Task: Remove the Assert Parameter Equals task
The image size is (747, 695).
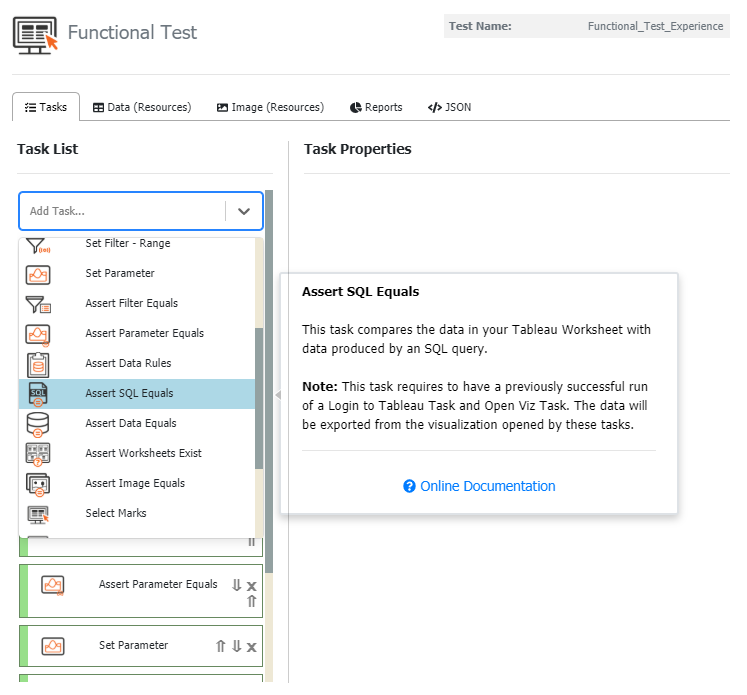Action: click(252, 586)
